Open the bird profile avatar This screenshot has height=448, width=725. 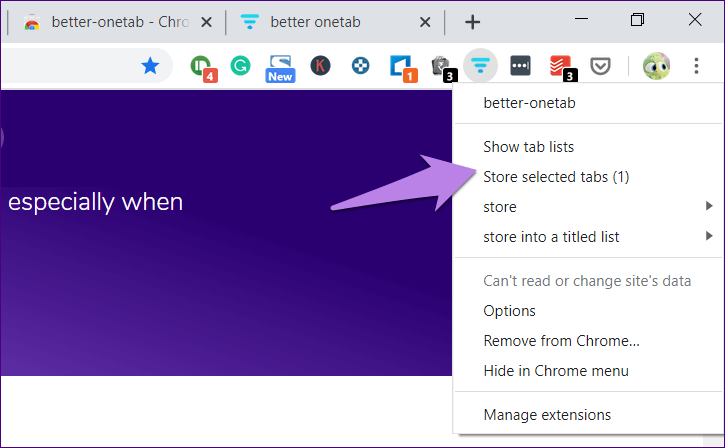[x=657, y=66]
